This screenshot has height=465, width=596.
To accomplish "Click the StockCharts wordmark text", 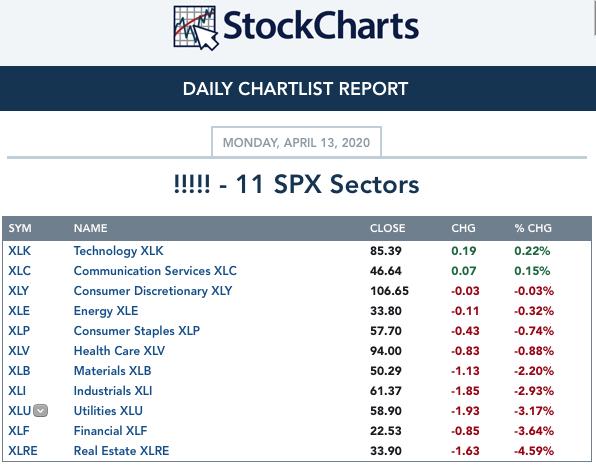I will pyautogui.click(x=321, y=26).
